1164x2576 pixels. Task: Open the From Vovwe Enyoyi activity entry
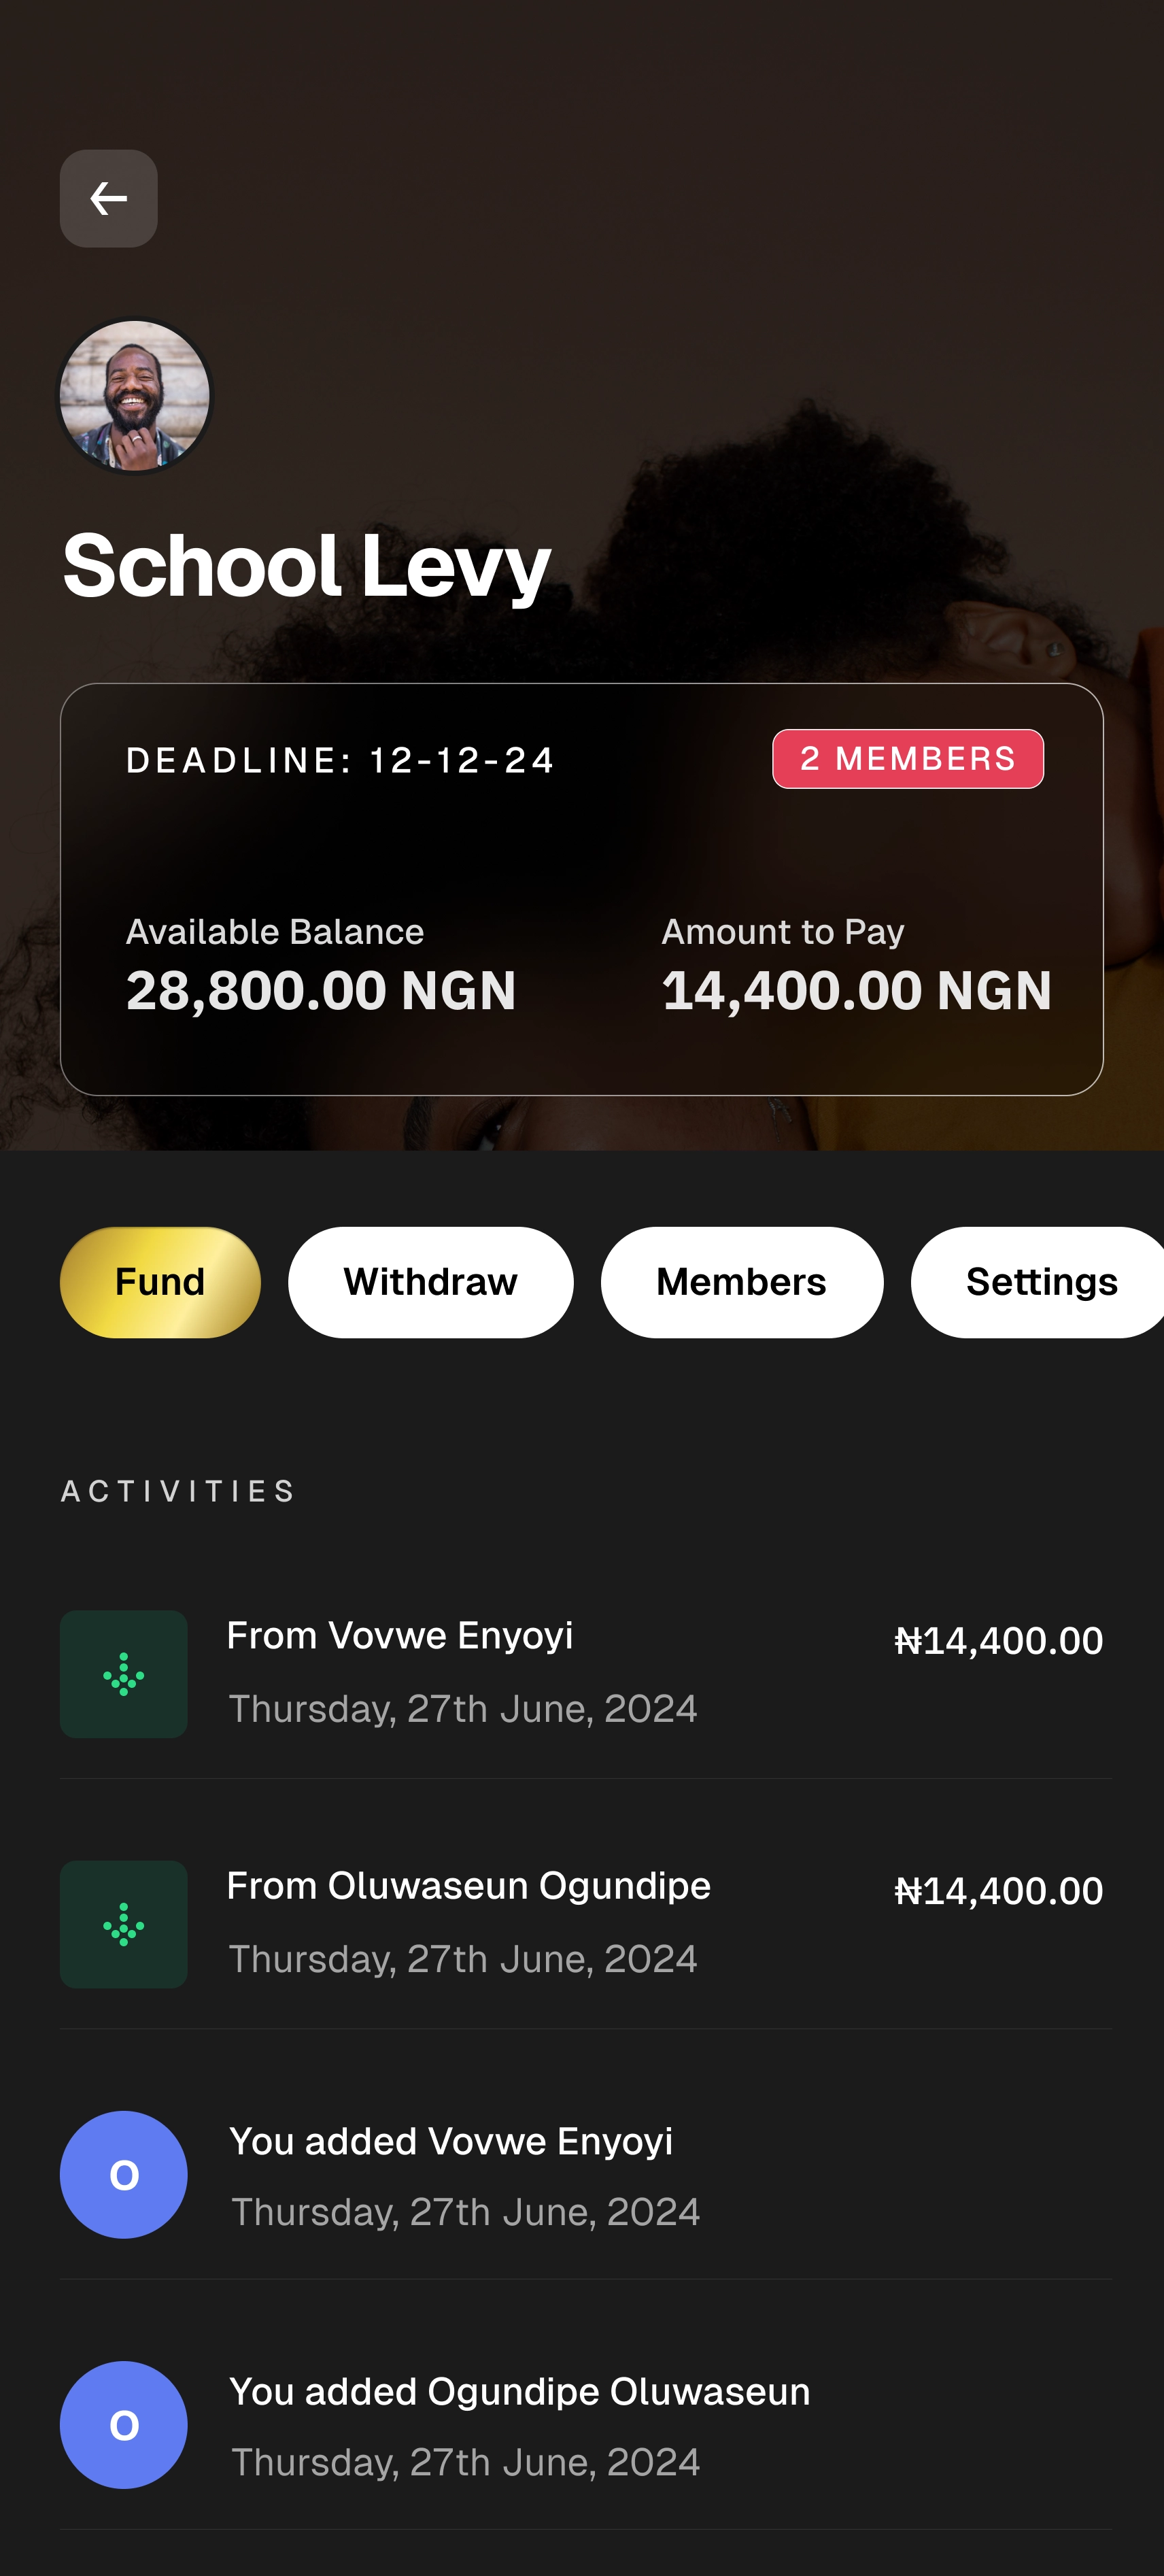[585, 1674]
